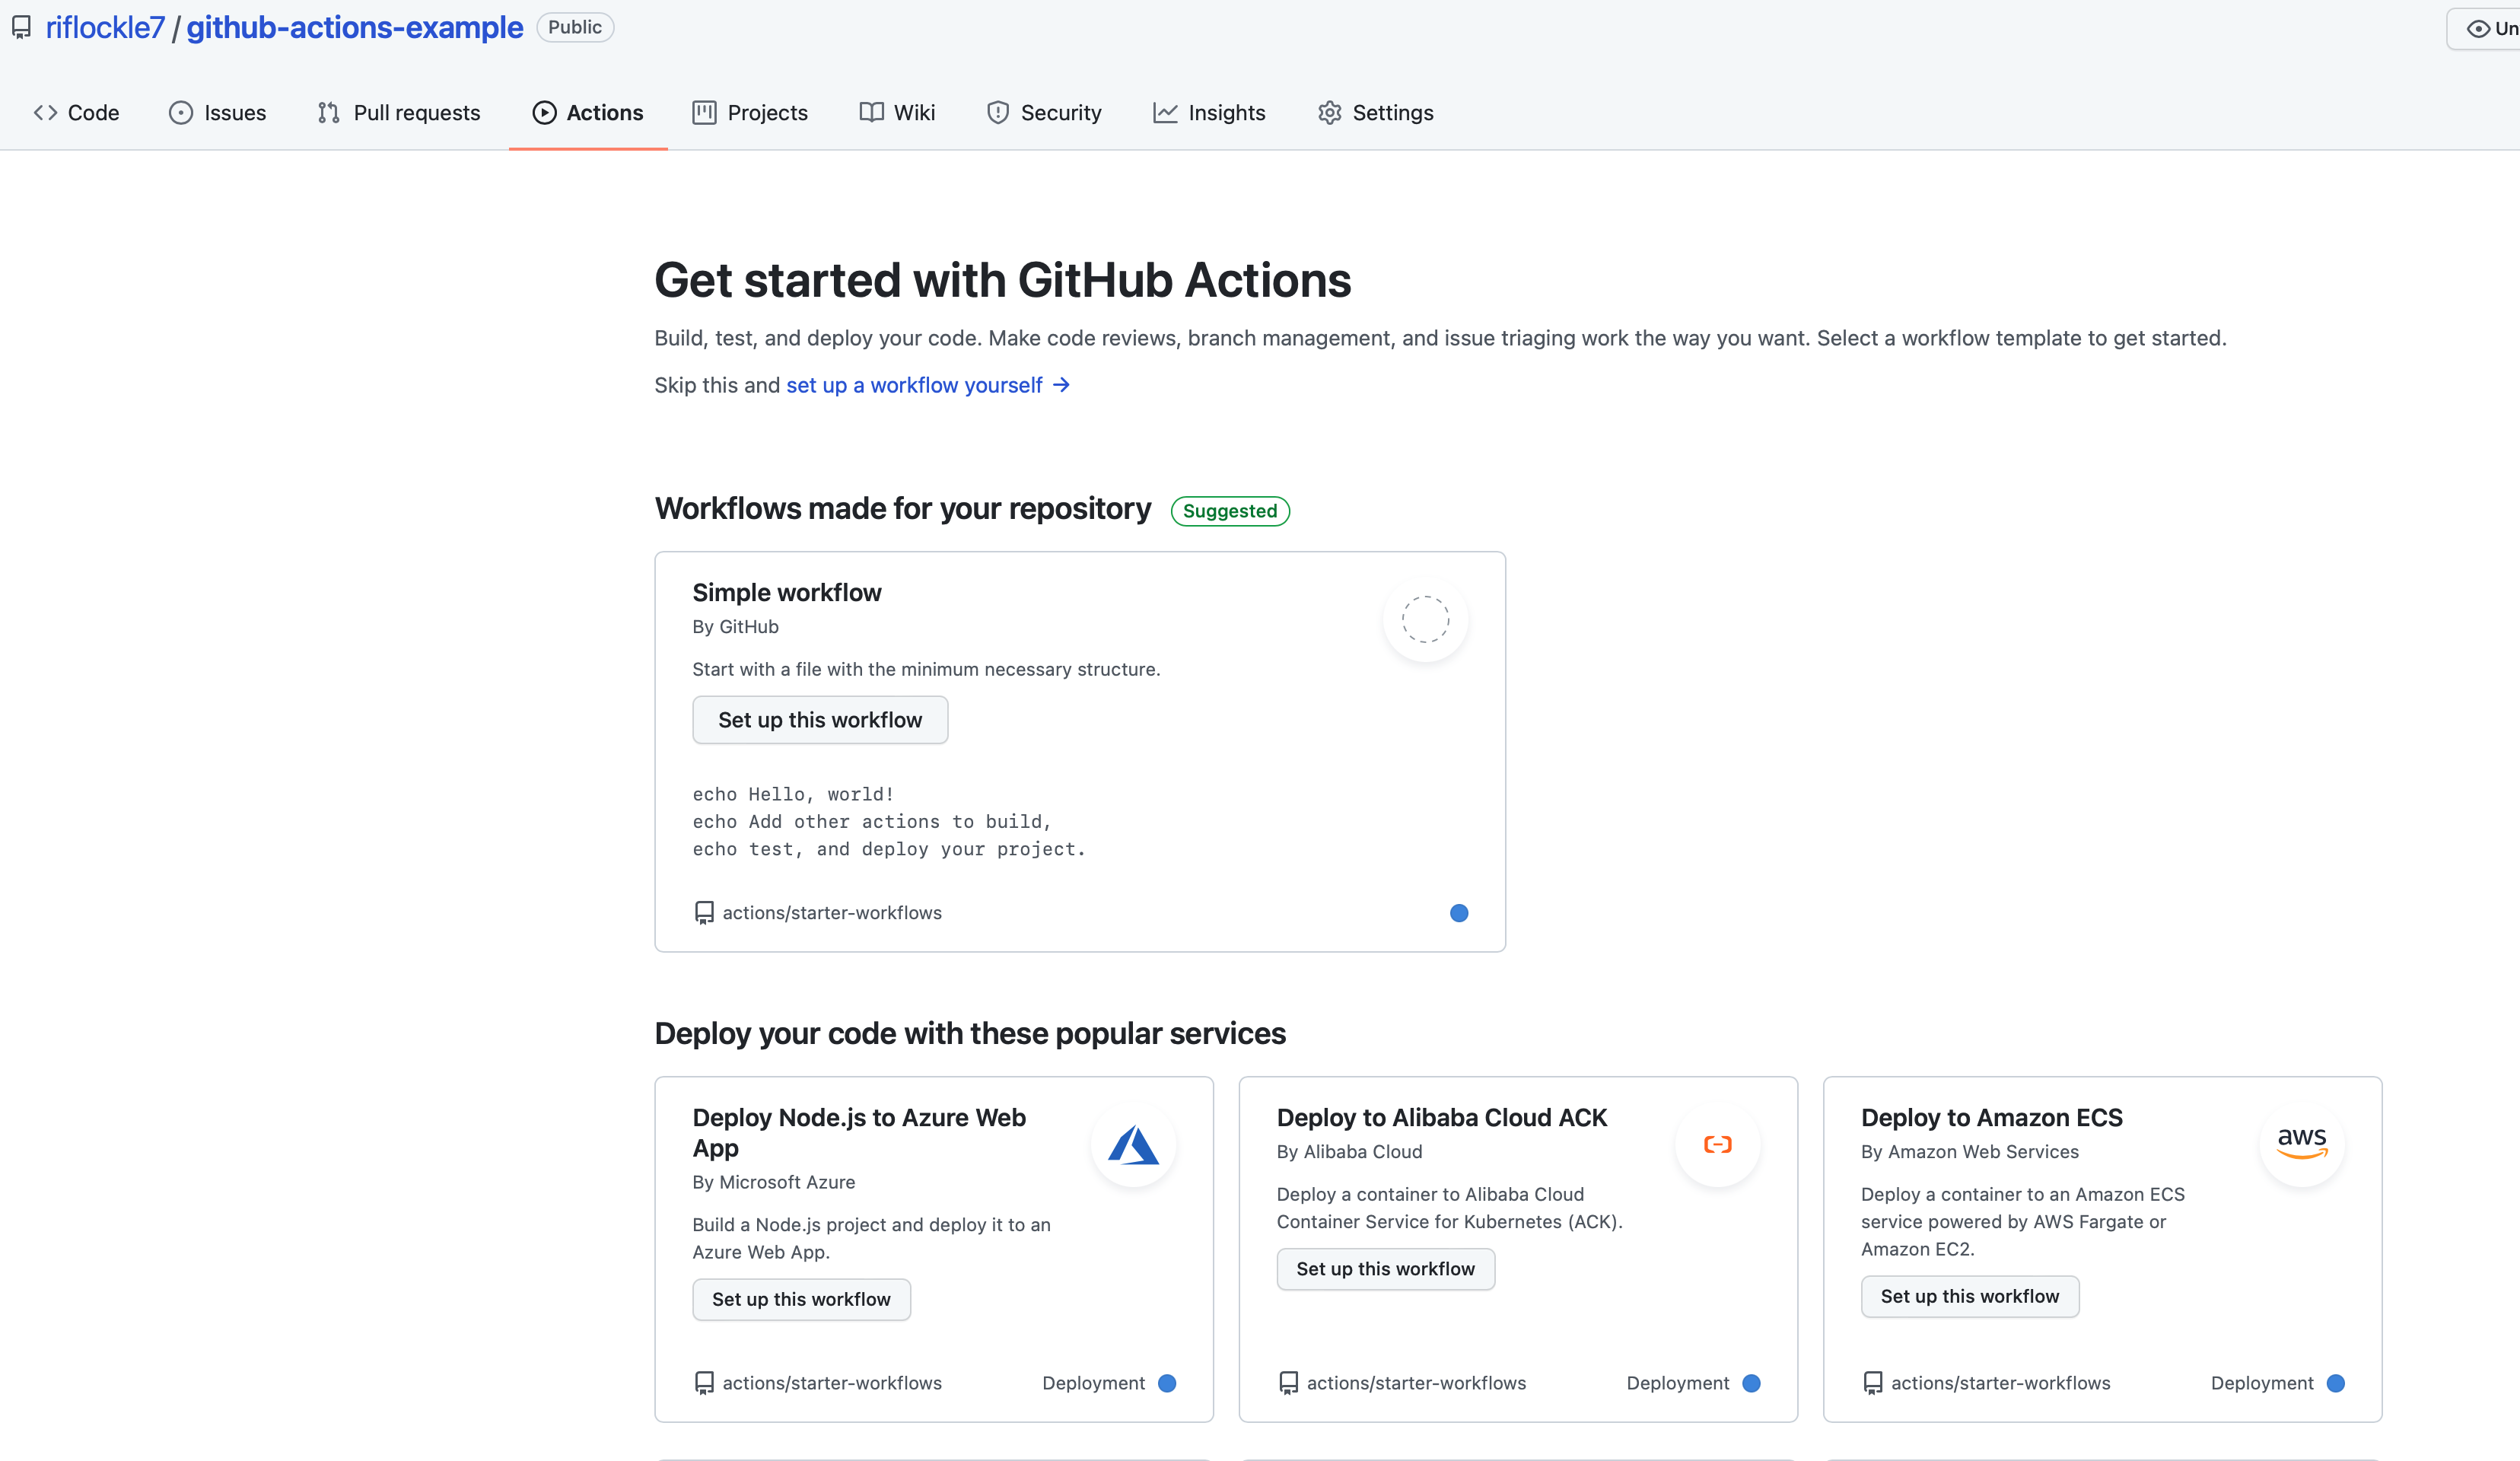The image size is (2520, 1461).
Task: Click the Simple workflow card title
Action: pos(787,593)
